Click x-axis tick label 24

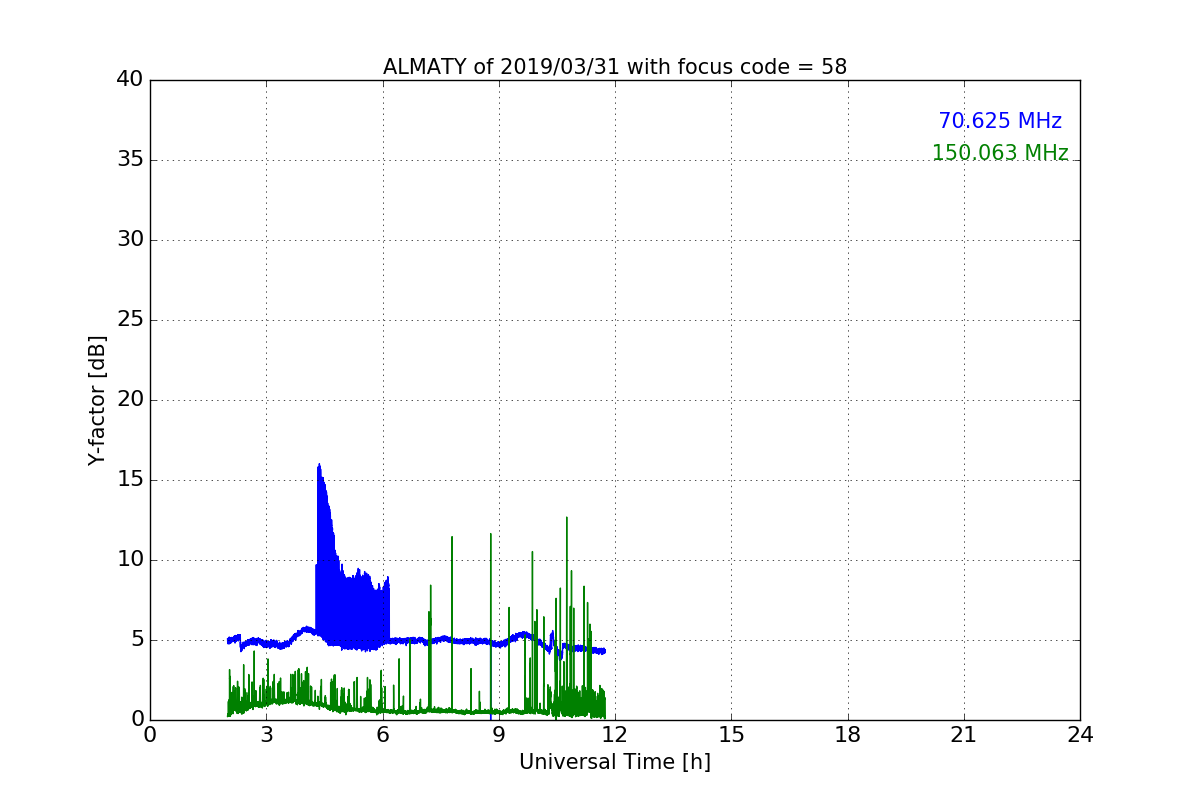click(1080, 735)
